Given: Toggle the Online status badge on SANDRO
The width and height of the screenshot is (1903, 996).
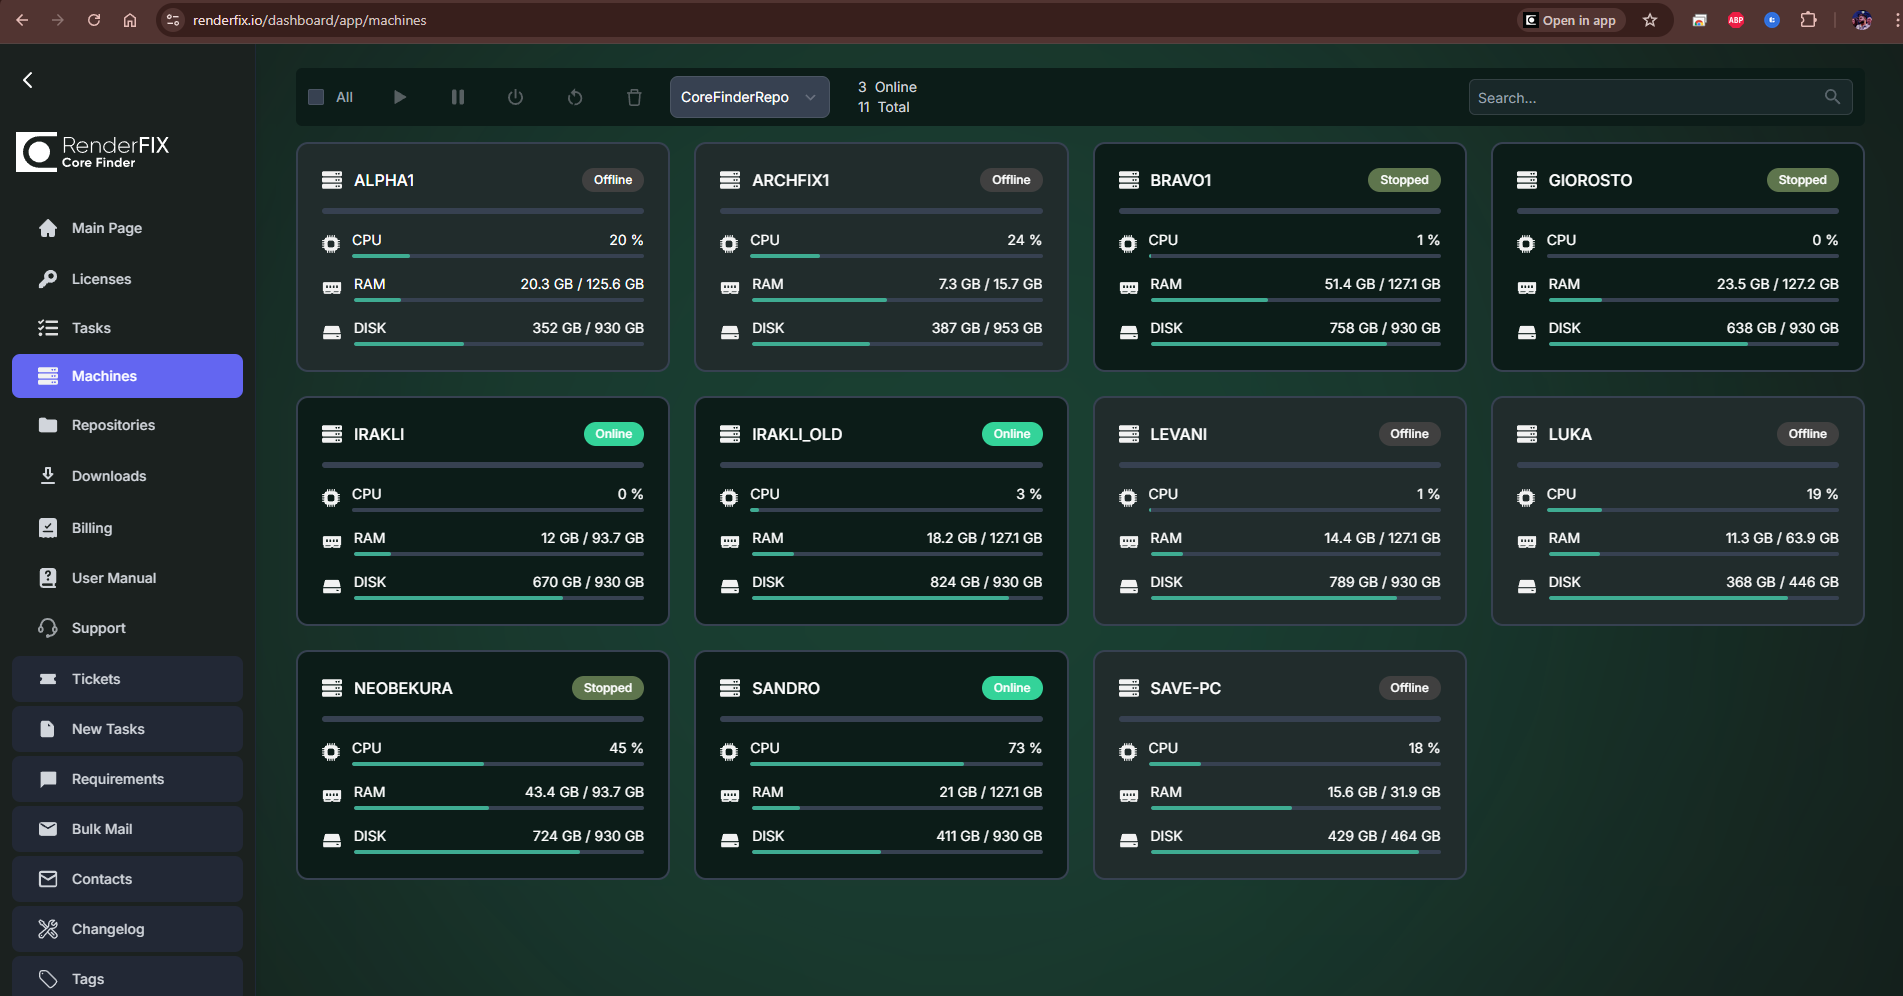Looking at the screenshot, I should (1011, 688).
